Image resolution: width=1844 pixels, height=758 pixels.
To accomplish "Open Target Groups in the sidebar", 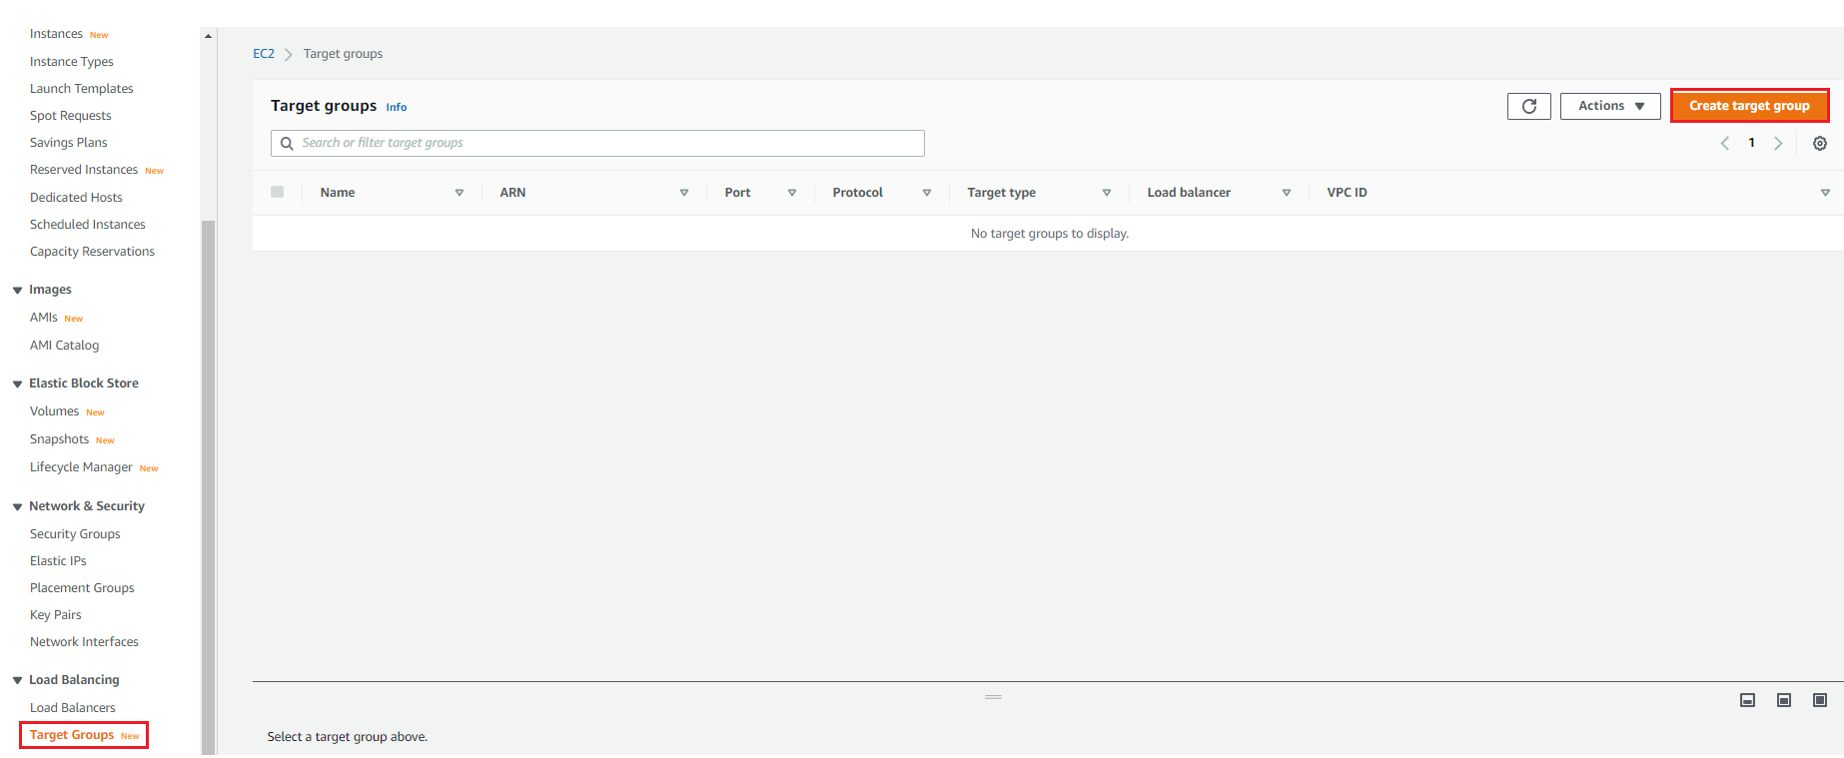I will coord(72,735).
